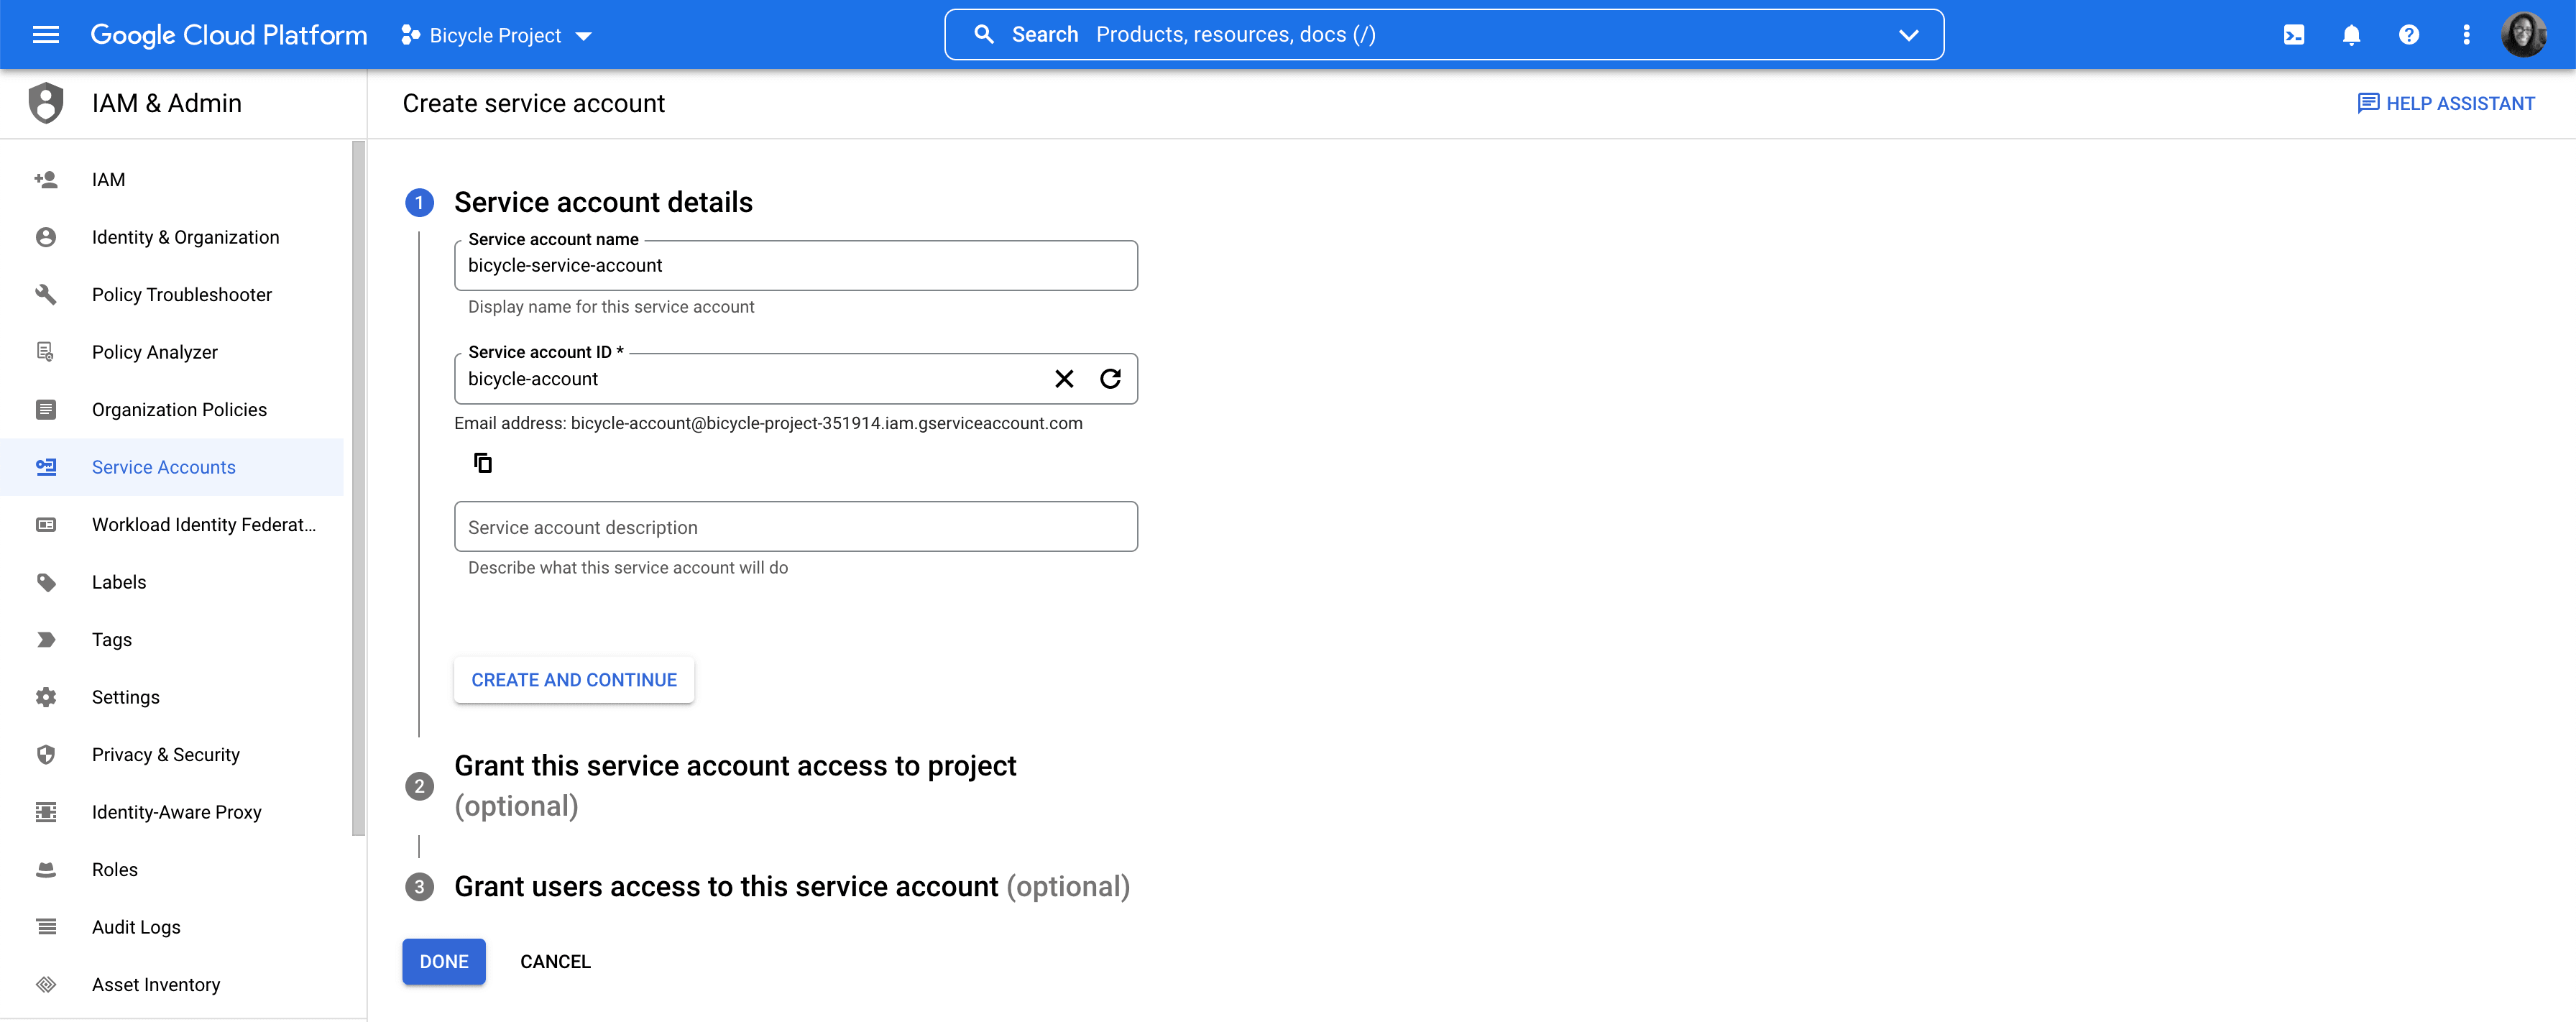Go to Policy Troubleshooter in sidebar
The height and width of the screenshot is (1022, 2576).
(x=181, y=294)
